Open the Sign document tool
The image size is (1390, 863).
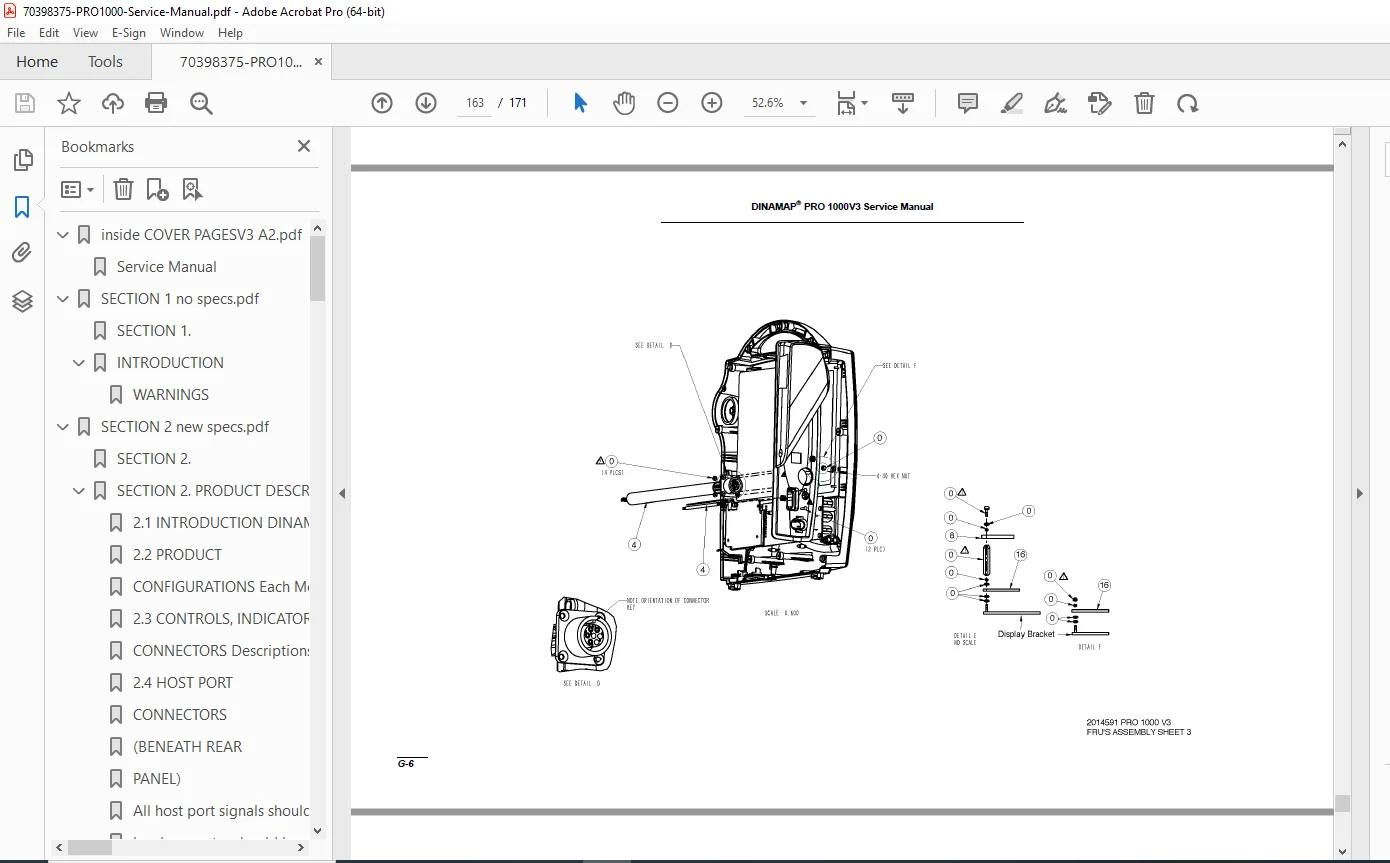[x=1055, y=103]
